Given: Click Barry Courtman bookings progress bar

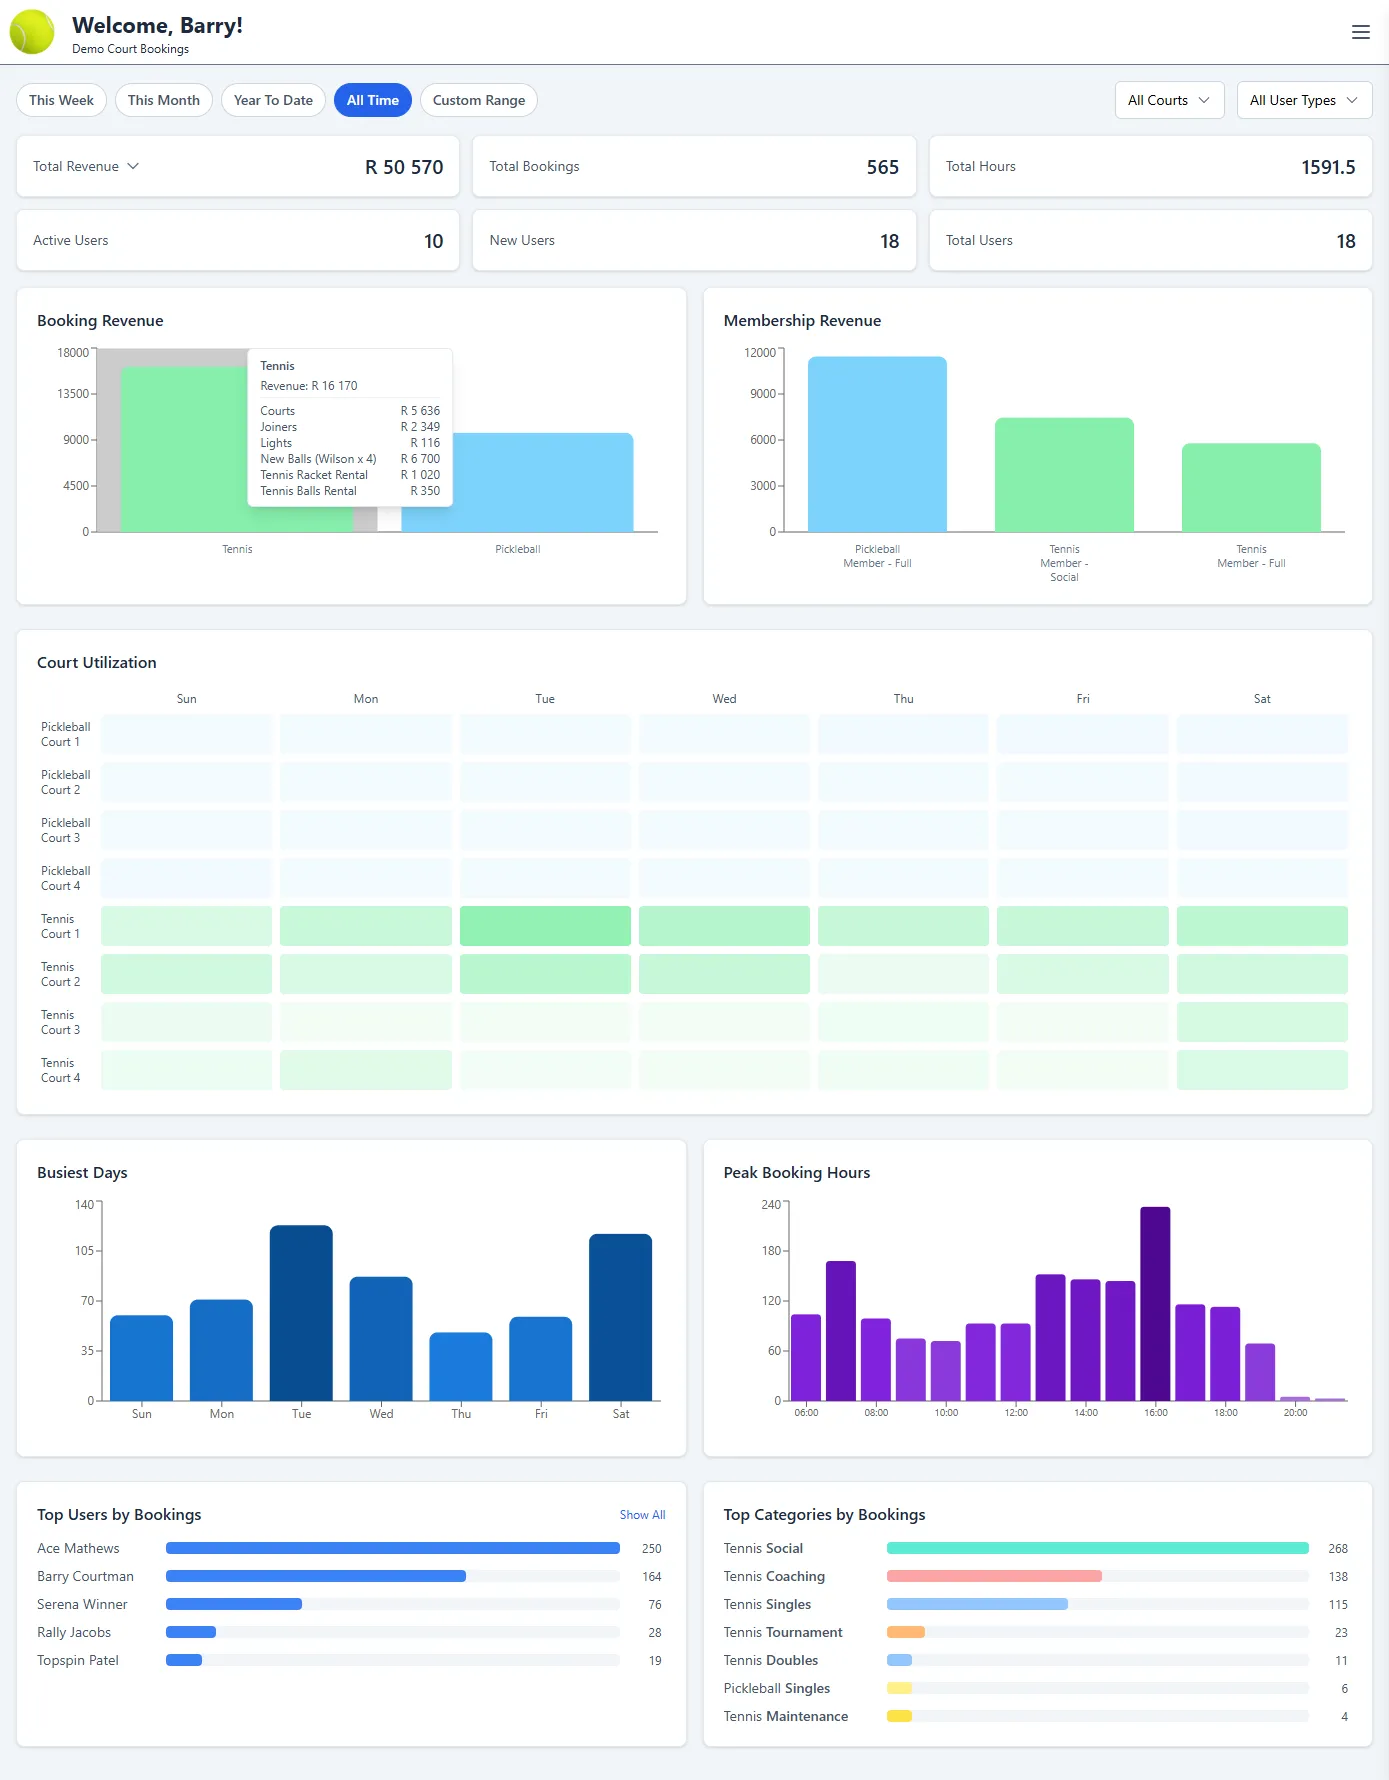Looking at the screenshot, I should click(393, 1576).
